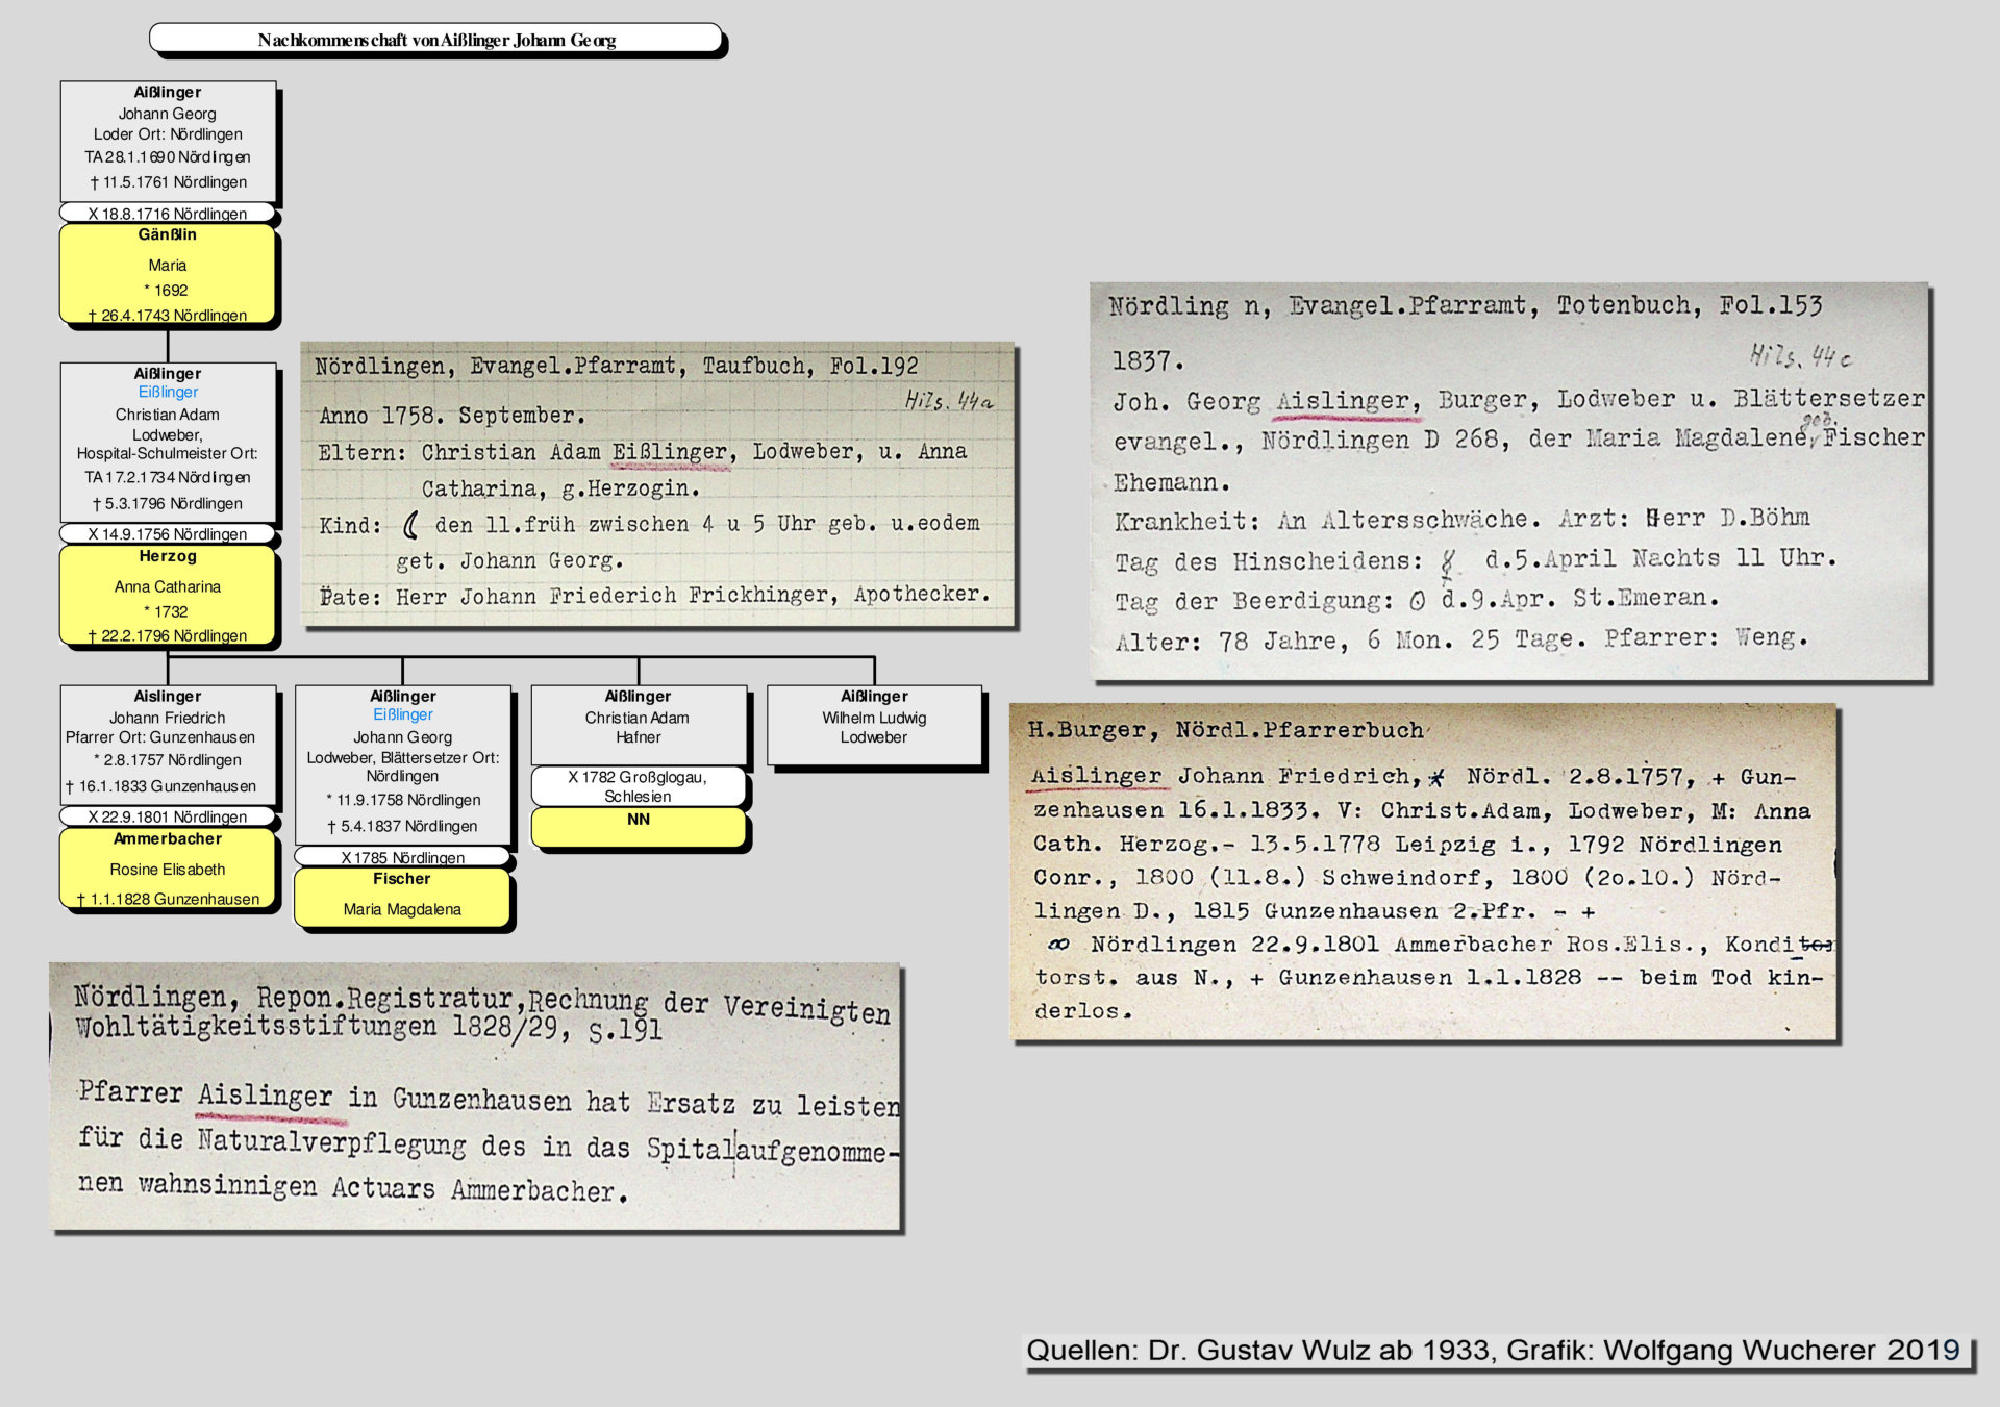Image resolution: width=2000 pixels, height=1407 pixels.
Task: Open the H.Burger Nördl.Pfarrerbuch card image
Action: point(1423,870)
